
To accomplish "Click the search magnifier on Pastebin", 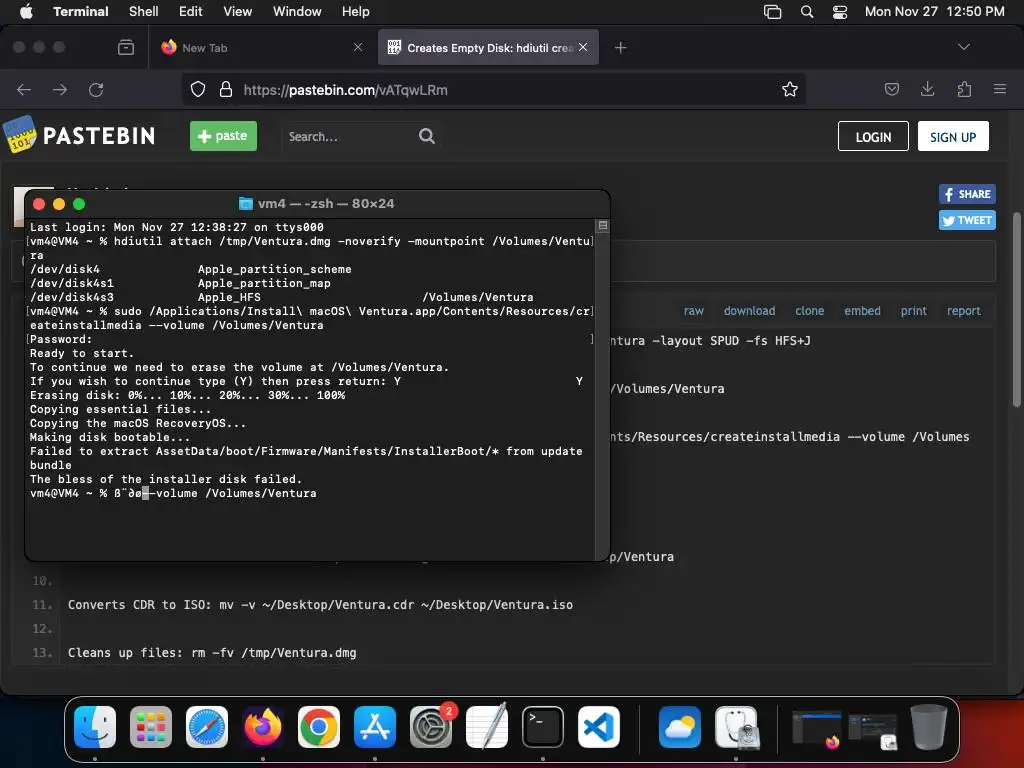I will click(426, 136).
